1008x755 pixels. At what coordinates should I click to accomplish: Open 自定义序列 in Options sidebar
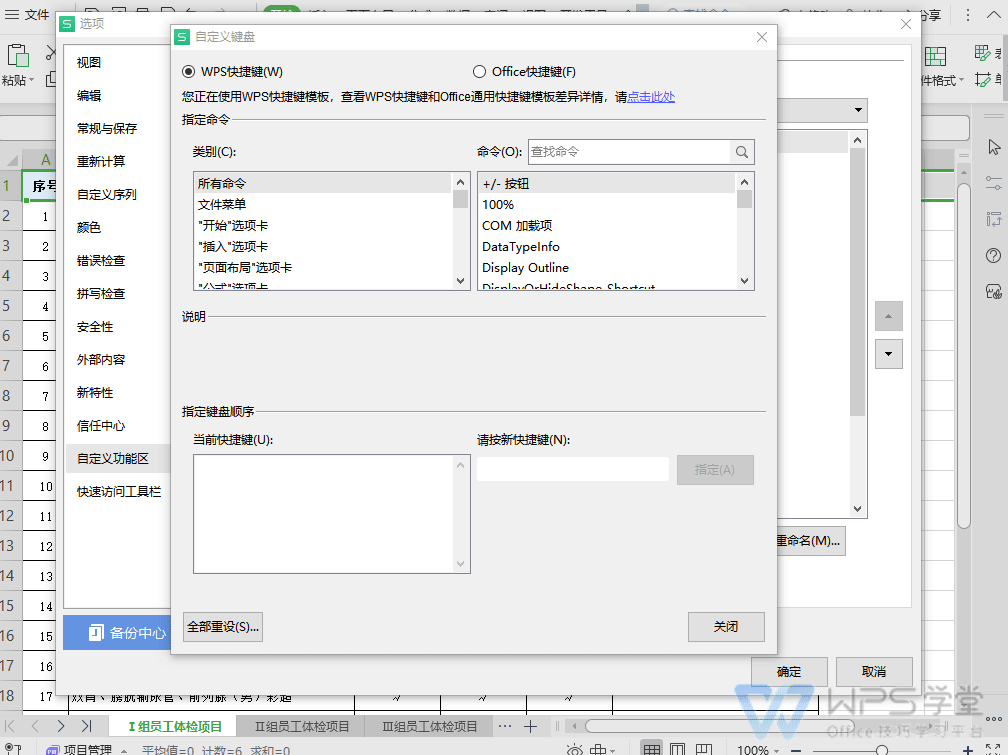click(x=107, y=194)
